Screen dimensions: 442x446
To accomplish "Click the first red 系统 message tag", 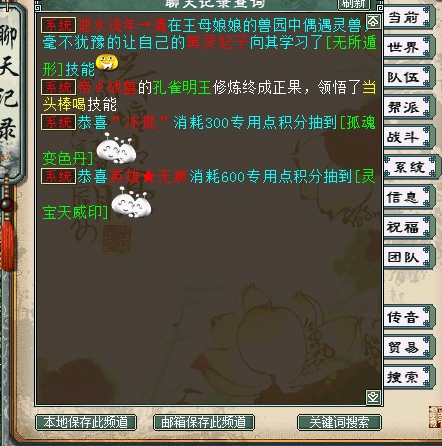I will [x=59, y=25].
